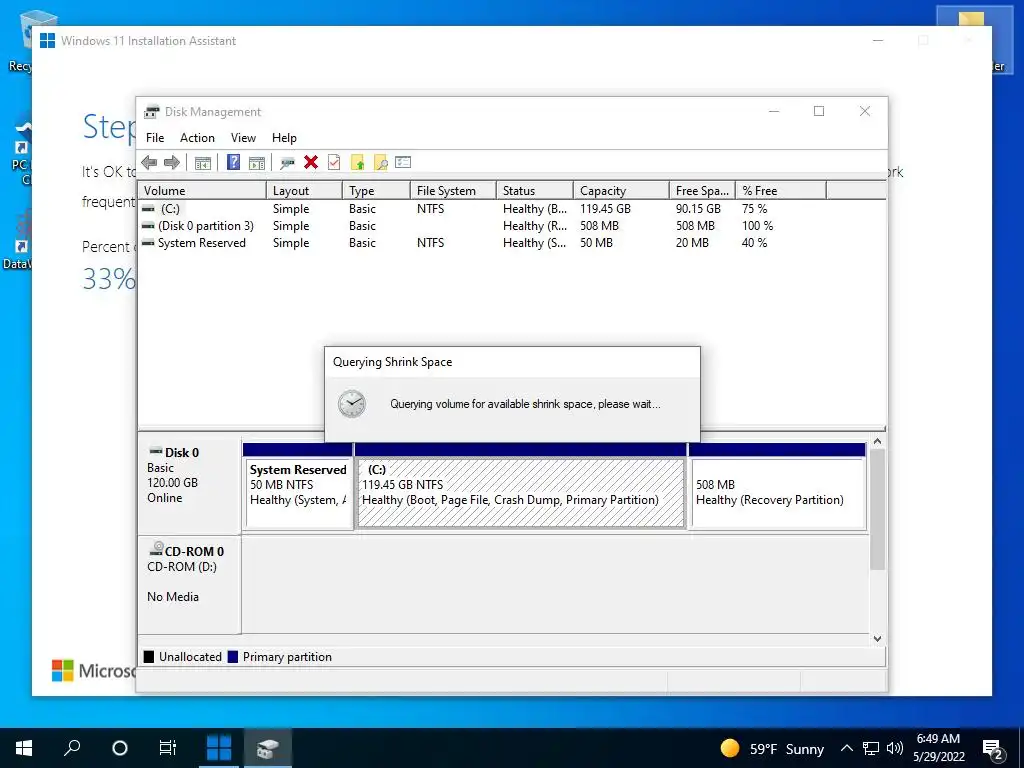Click the 90.15 GB free space cell
1024x768 pixels.
pyautogui.click(x=698, y=209)
